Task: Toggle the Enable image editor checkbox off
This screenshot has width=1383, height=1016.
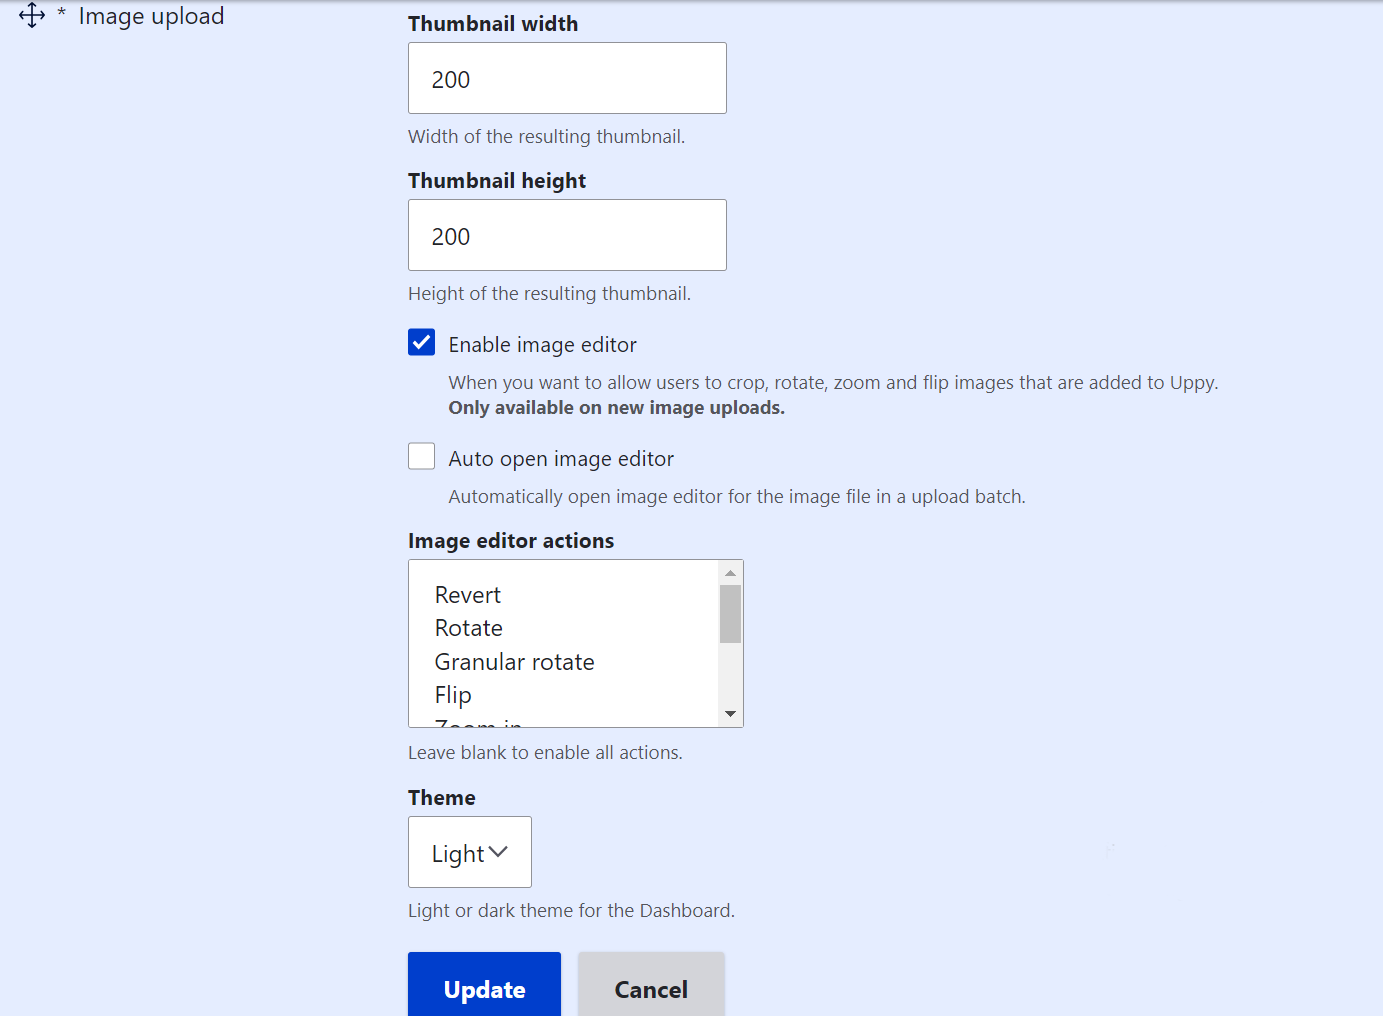Action: click(x=421, y=342)
